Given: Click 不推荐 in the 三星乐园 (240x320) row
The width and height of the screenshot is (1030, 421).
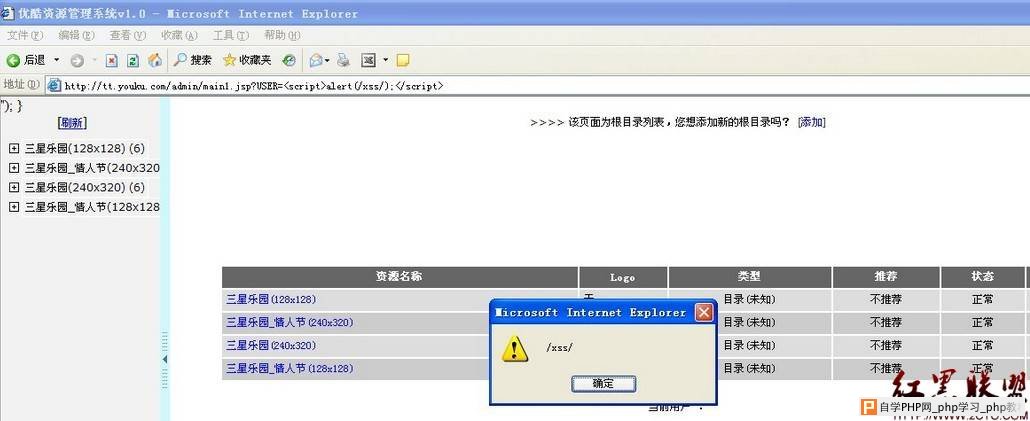Looking at the screenshot, I should 886,345.
